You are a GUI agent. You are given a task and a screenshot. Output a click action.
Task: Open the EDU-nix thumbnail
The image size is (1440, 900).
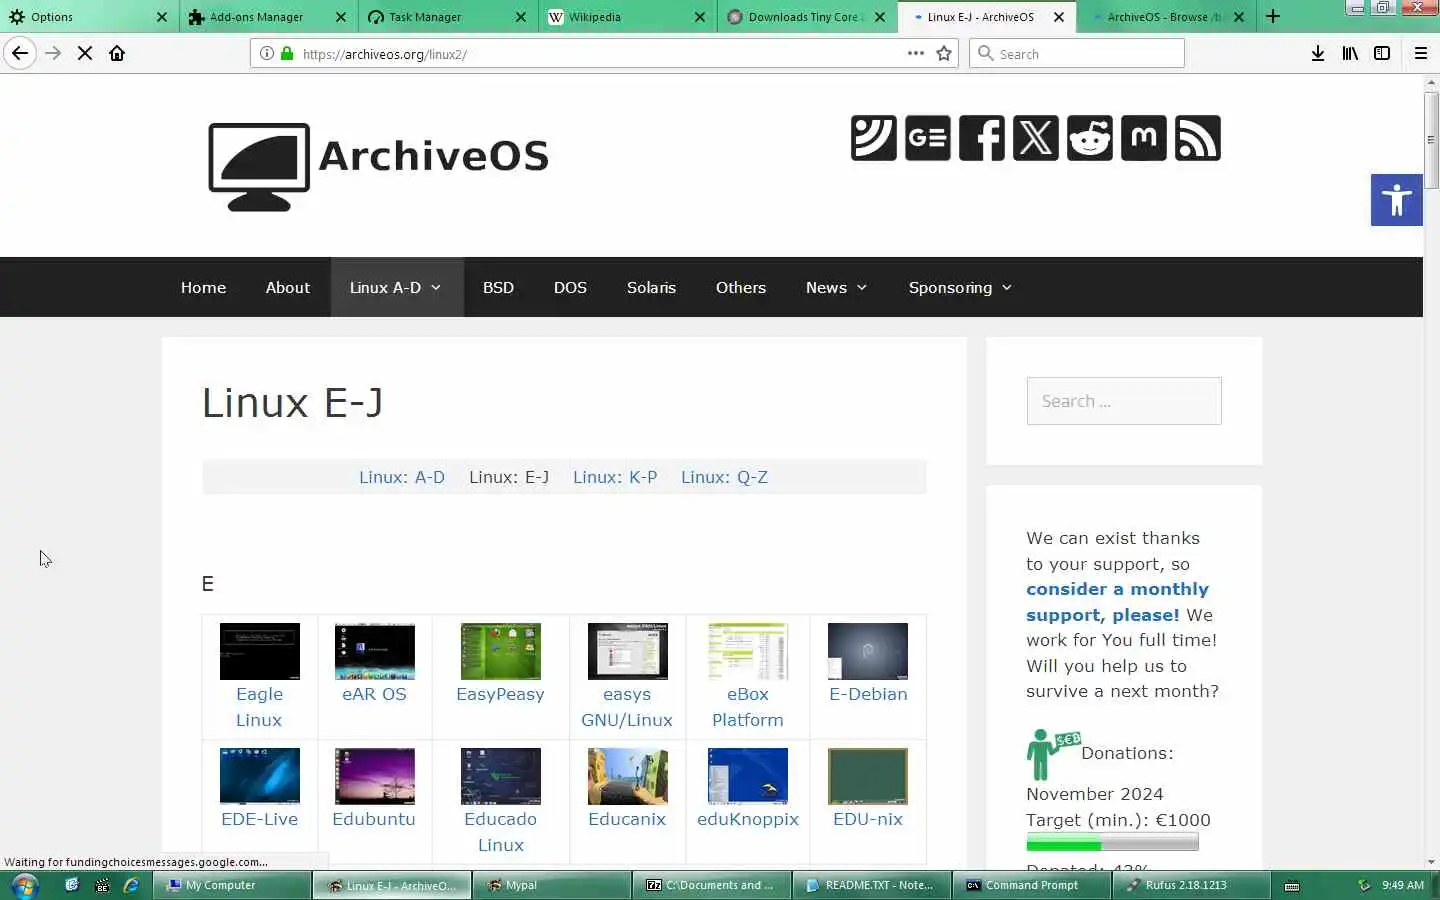(868, 776)
